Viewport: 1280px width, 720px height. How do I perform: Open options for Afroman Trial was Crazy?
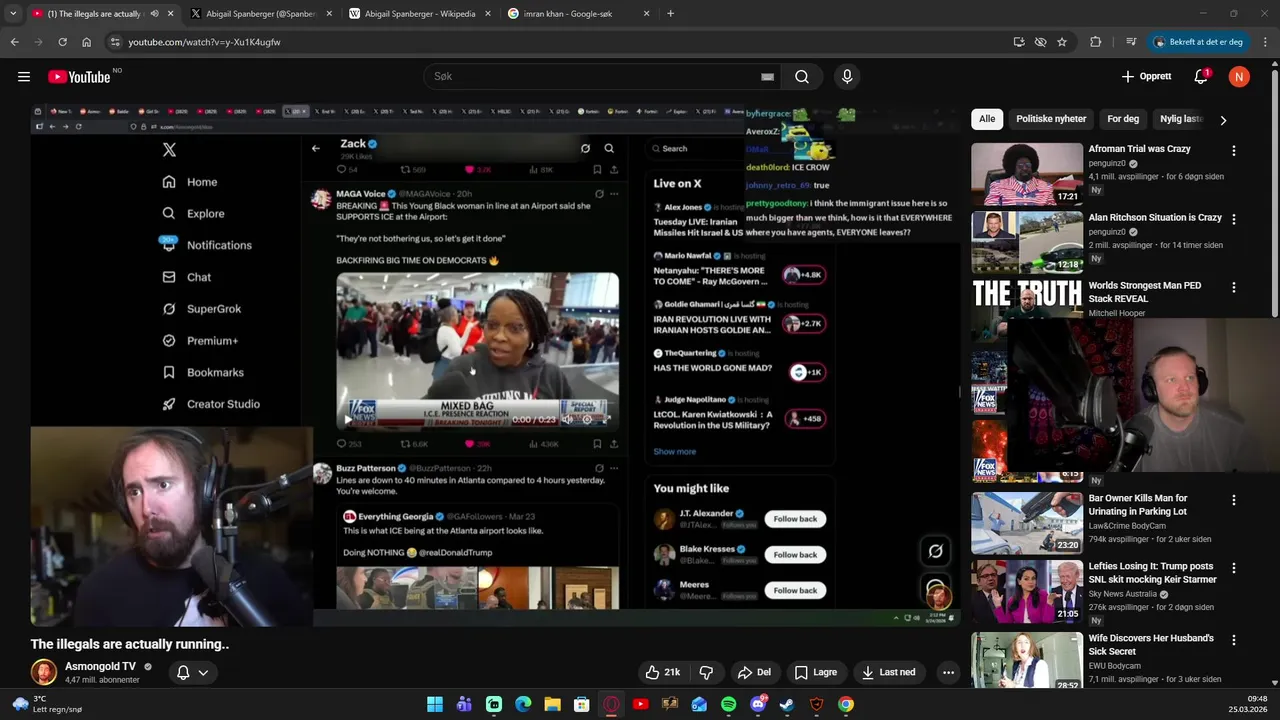(1233, 150)
